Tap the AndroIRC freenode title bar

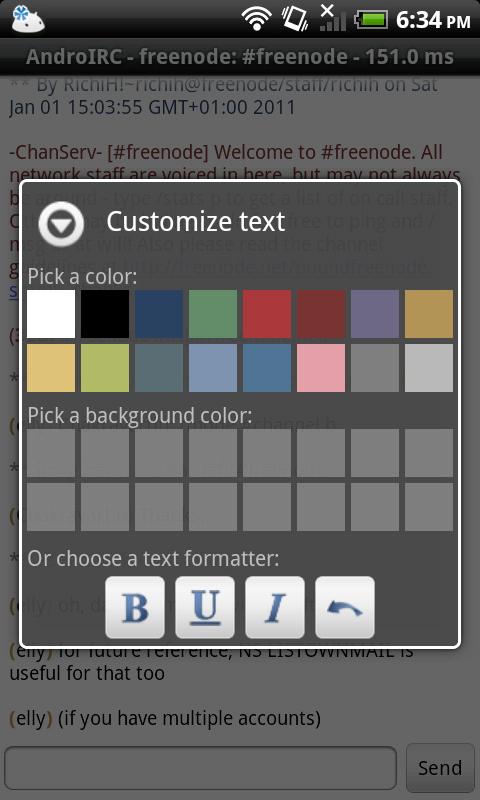pyautogui.click(x=240, y=57)
